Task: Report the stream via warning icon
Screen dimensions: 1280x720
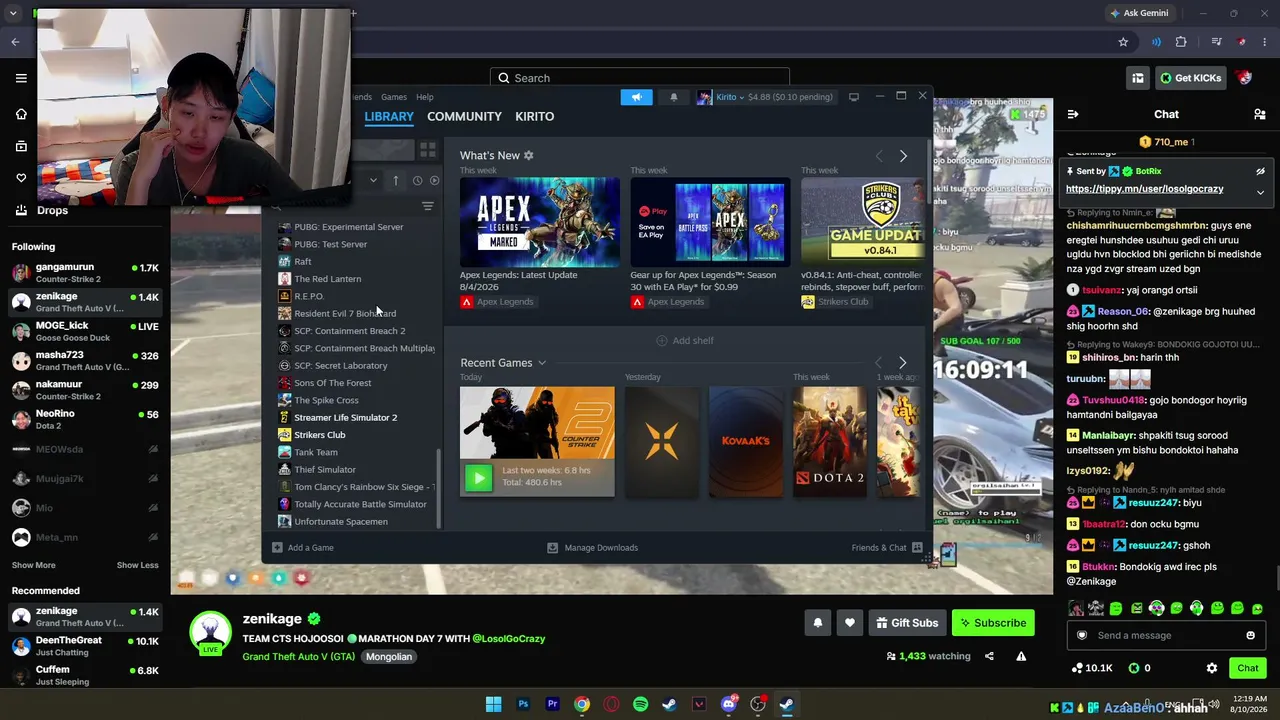Action: point(1021,656)
